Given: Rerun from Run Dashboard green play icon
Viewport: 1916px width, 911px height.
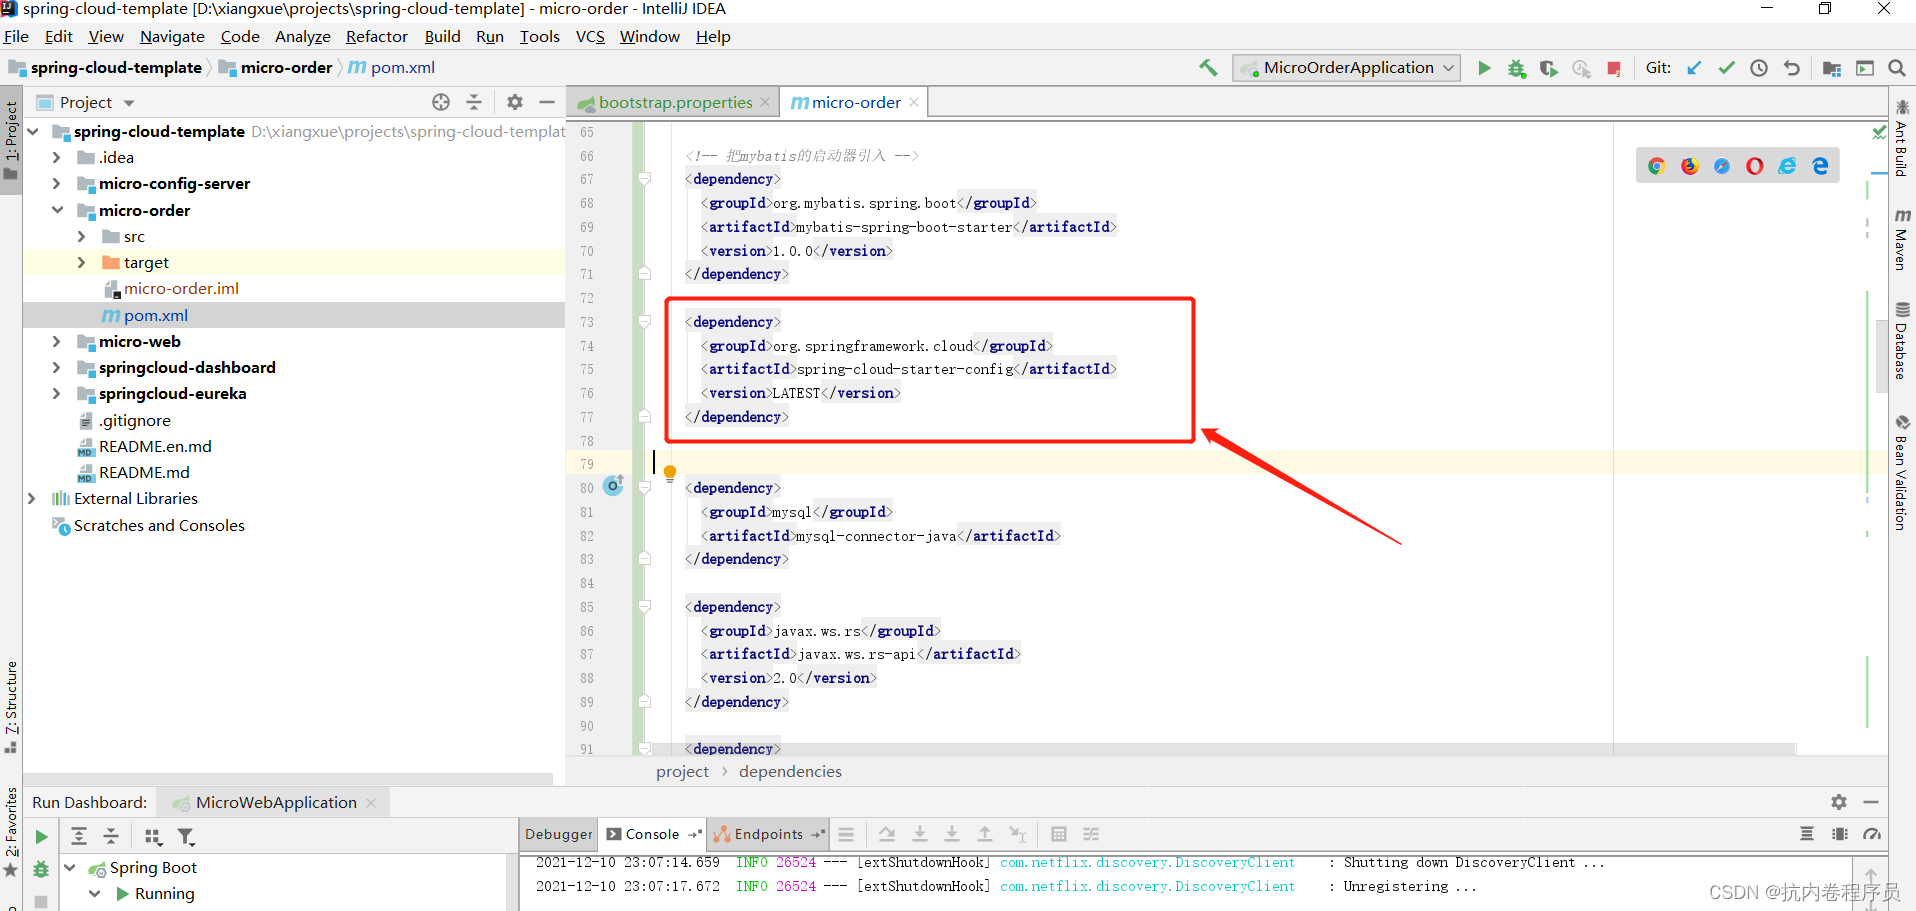Looking at the screenshot, I should (x=41, y=837).
